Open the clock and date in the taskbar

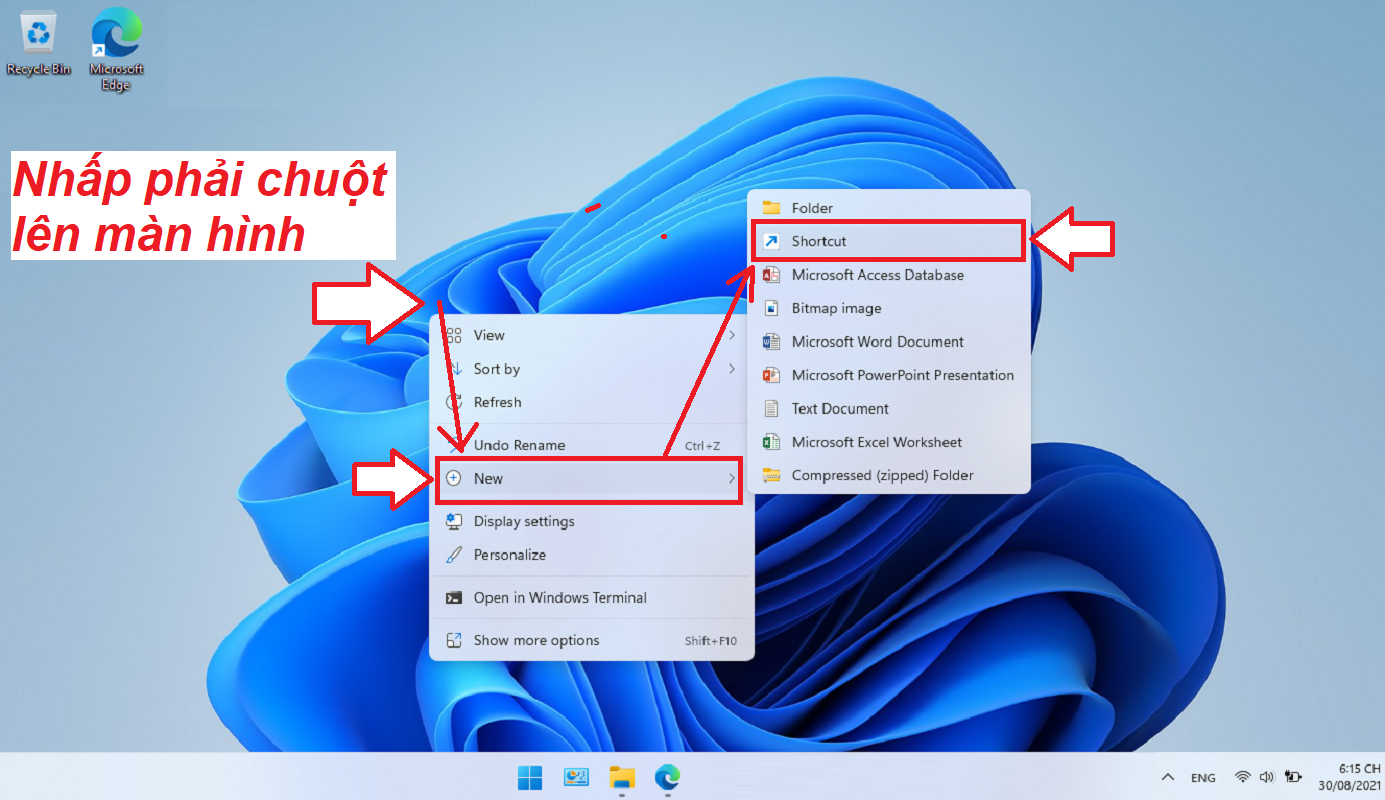(x=1349, y=777)
